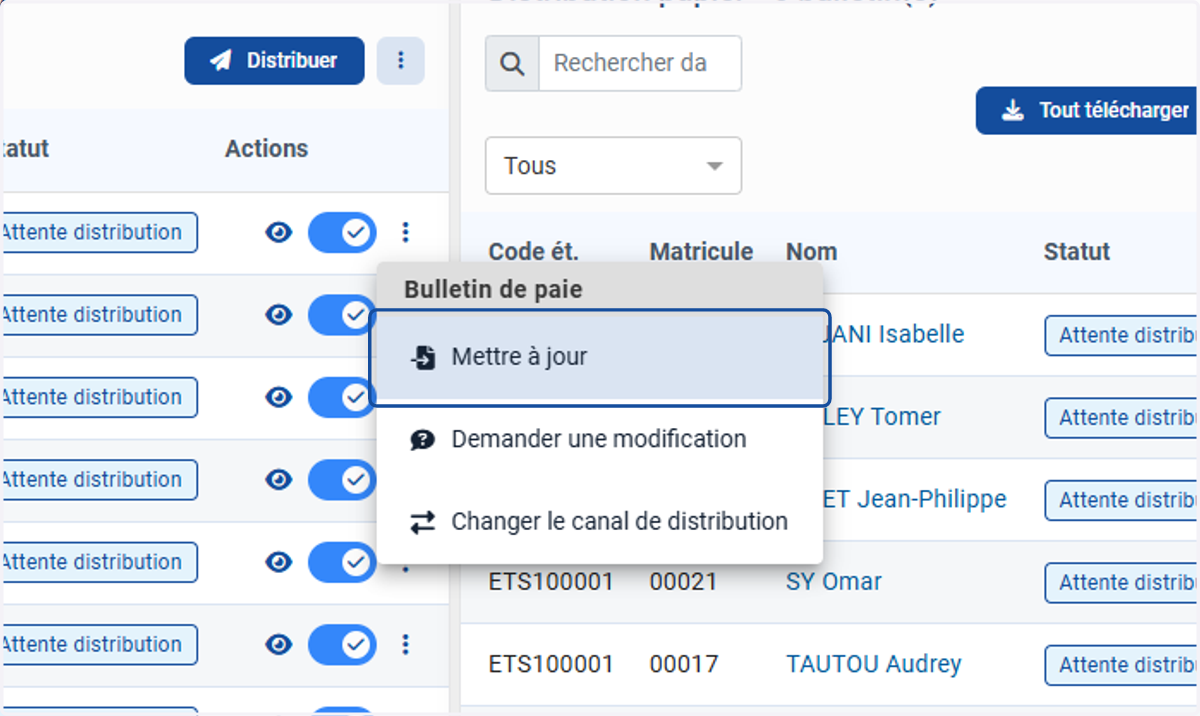
Task: Choose Demander une modification
Action: point(600,439)
